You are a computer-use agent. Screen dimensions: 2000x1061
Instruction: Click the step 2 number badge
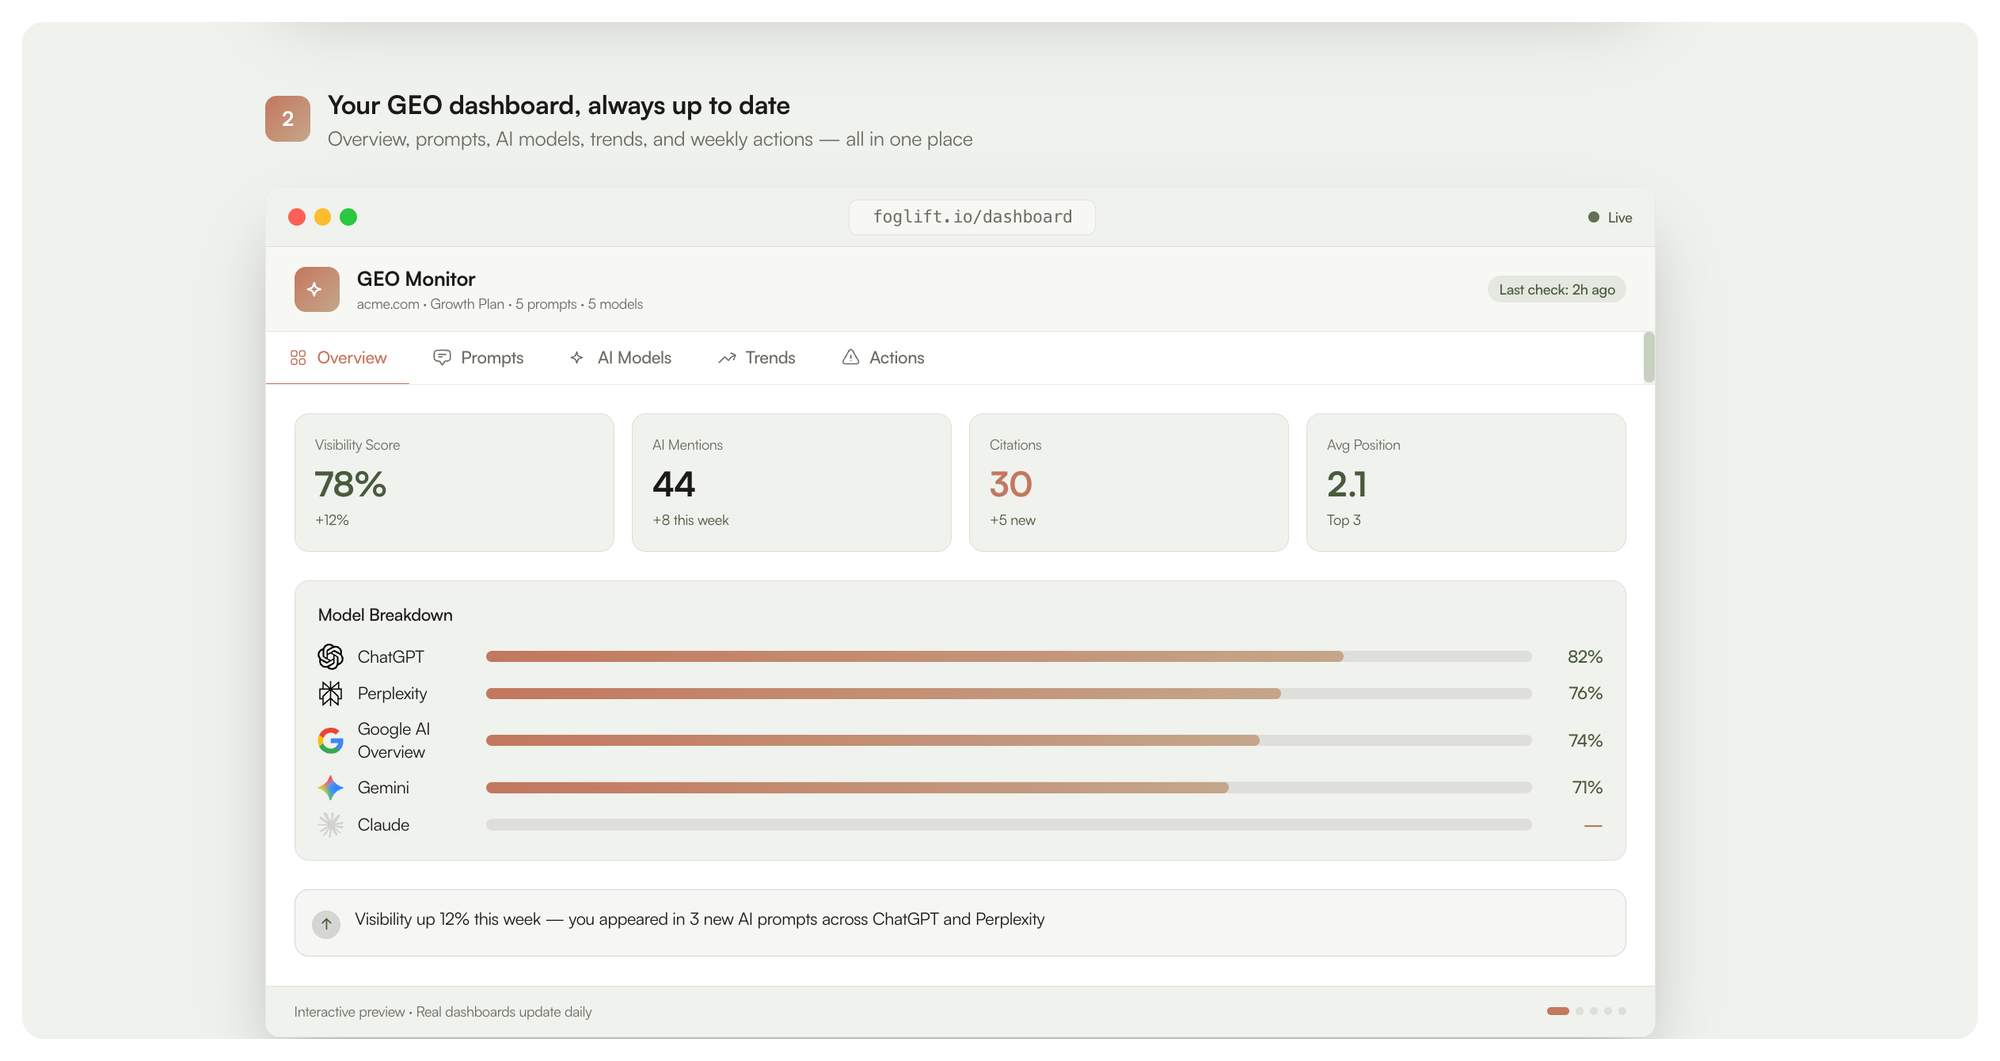[x=287, y=119]
